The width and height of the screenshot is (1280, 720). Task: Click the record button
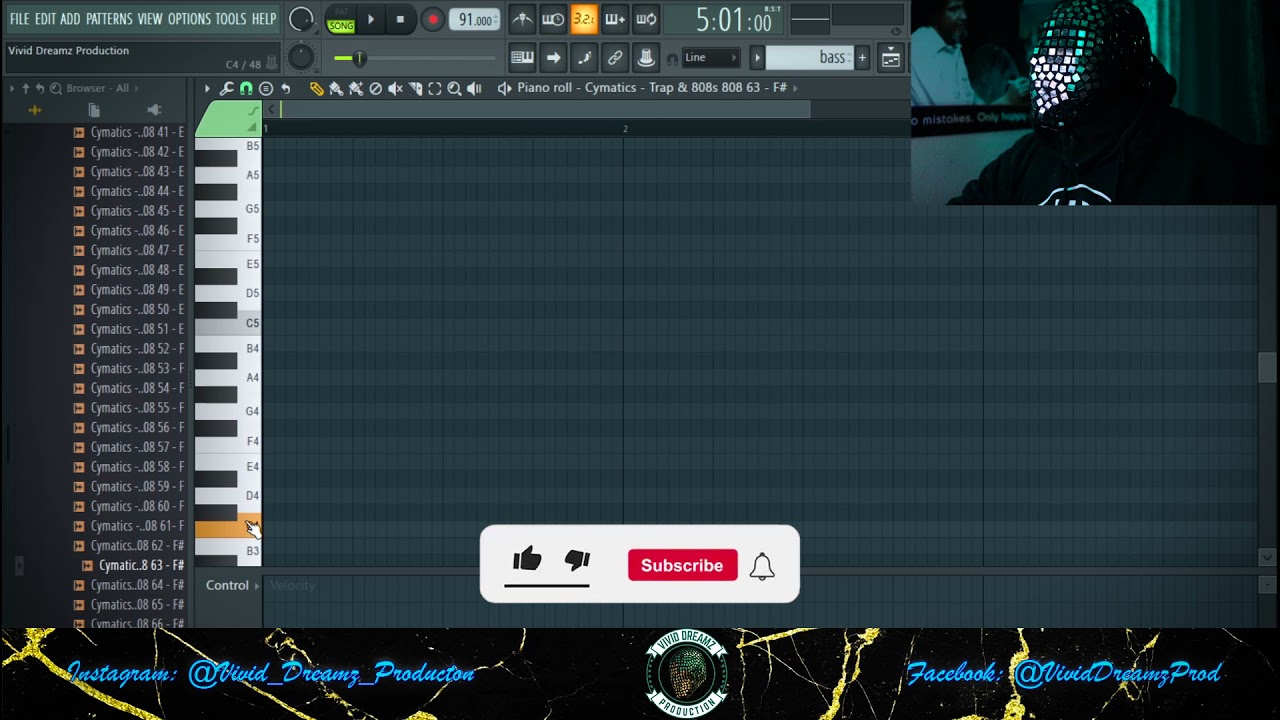click(432, 19)
